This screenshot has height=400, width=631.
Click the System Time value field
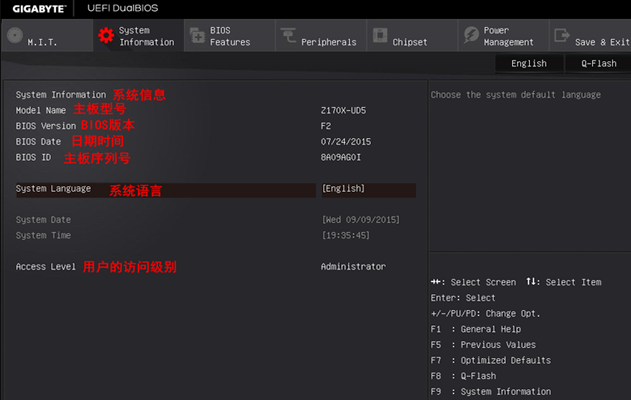346,235
